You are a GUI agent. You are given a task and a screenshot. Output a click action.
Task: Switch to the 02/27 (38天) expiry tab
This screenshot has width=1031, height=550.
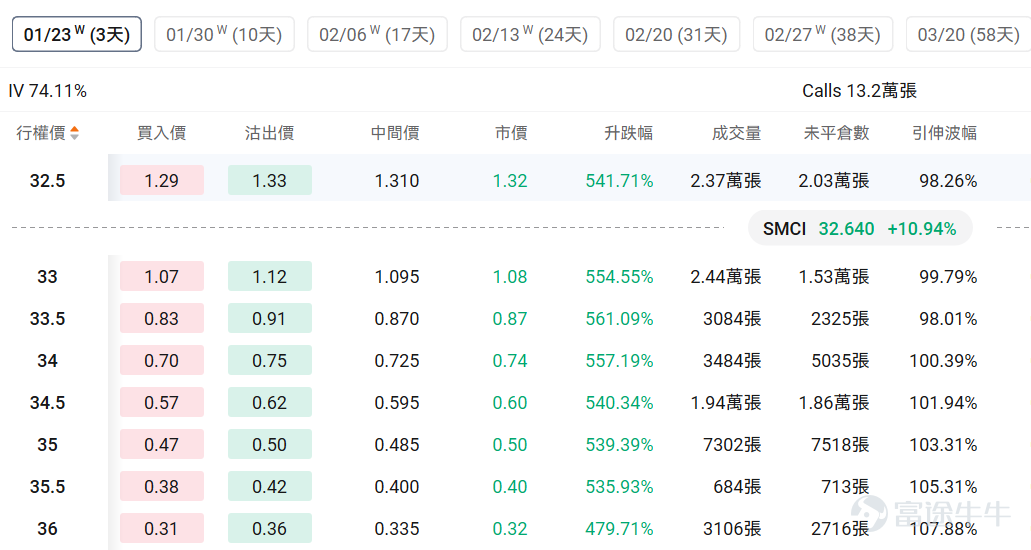click(x=823, y=34)
